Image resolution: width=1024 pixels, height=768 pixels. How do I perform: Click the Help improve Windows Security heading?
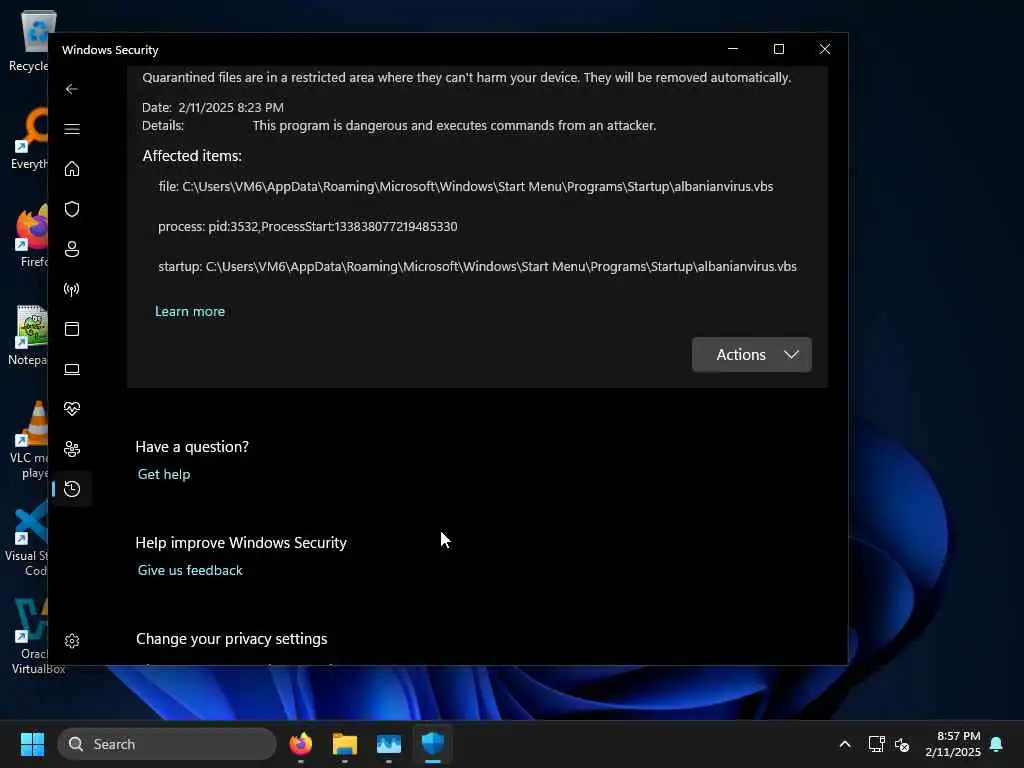tap(241, 543)
